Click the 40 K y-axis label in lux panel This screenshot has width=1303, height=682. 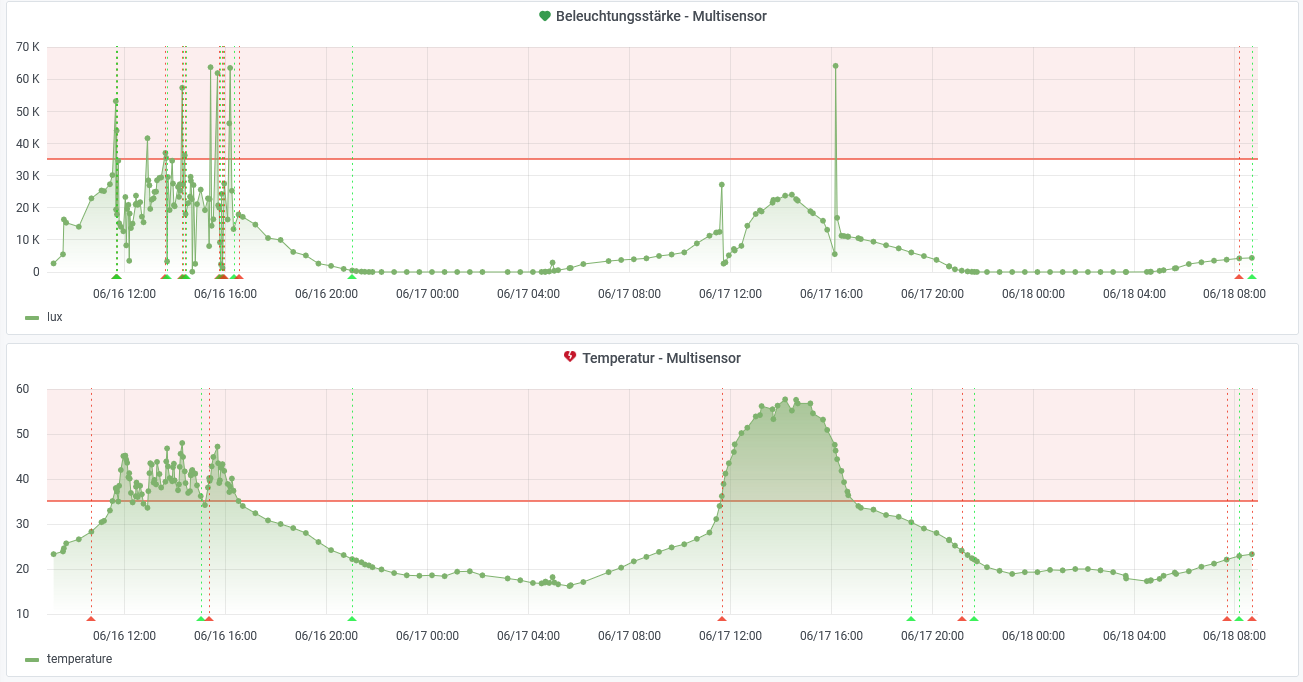click(29, 143)
